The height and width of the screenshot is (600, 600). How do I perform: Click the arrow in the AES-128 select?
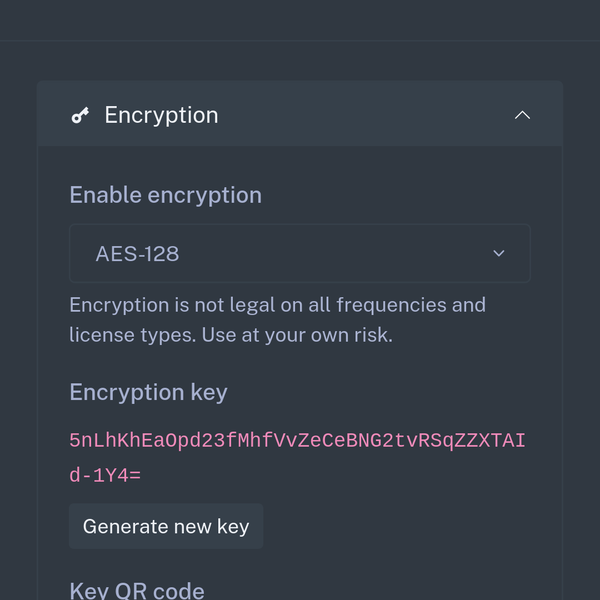click(499, 254)
